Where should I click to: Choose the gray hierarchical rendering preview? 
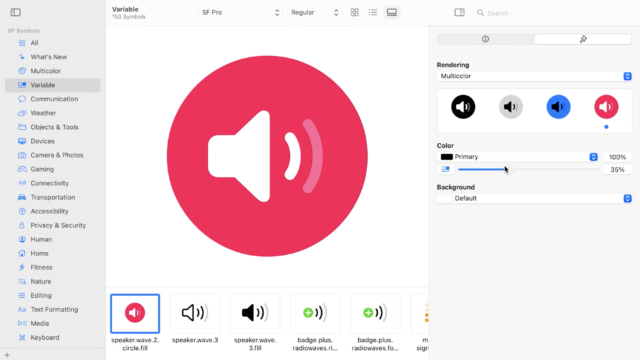pos(511,107)
